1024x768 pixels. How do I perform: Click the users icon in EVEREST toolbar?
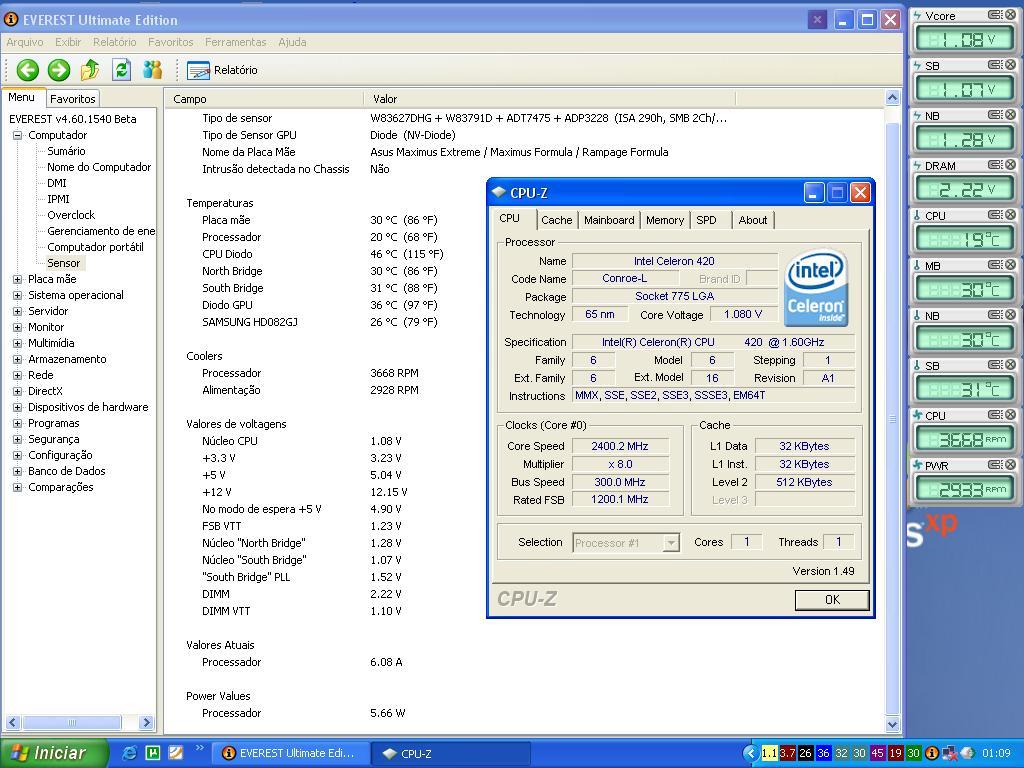pos(152,70)
